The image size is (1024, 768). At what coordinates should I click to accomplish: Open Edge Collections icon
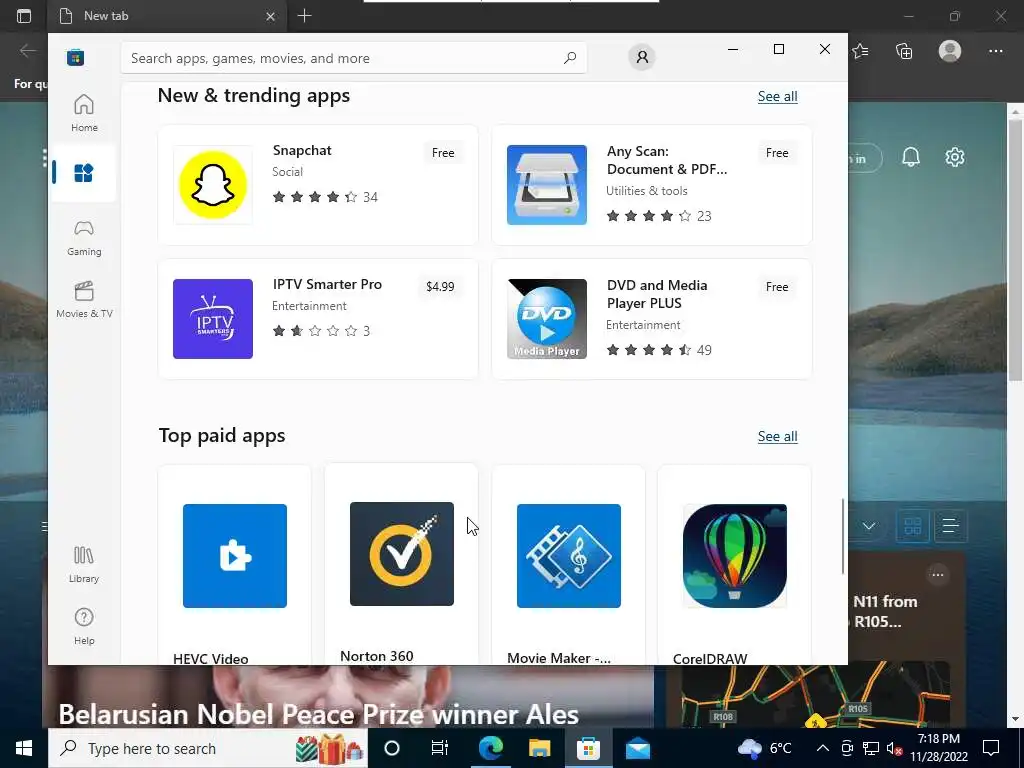coord(904,51)
